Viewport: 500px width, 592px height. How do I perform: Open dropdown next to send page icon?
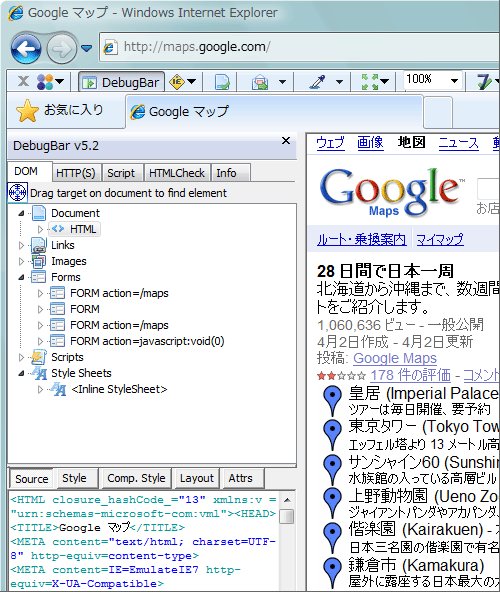(x=282, y=82)
